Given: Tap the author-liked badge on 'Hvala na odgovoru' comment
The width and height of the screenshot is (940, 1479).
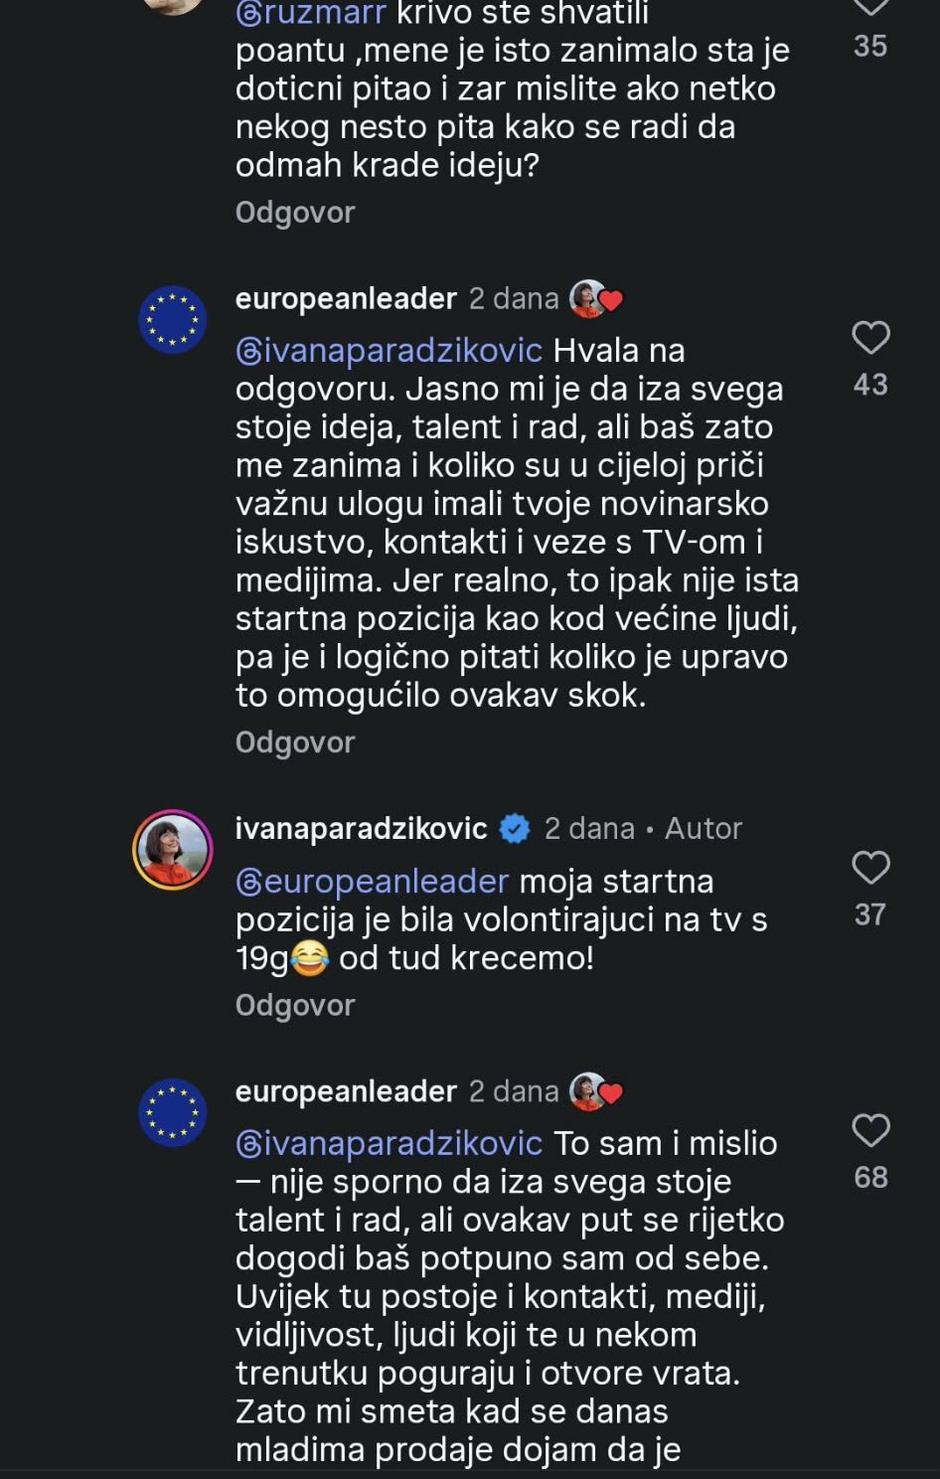Looking at the screenshot, I should (596, 299).
